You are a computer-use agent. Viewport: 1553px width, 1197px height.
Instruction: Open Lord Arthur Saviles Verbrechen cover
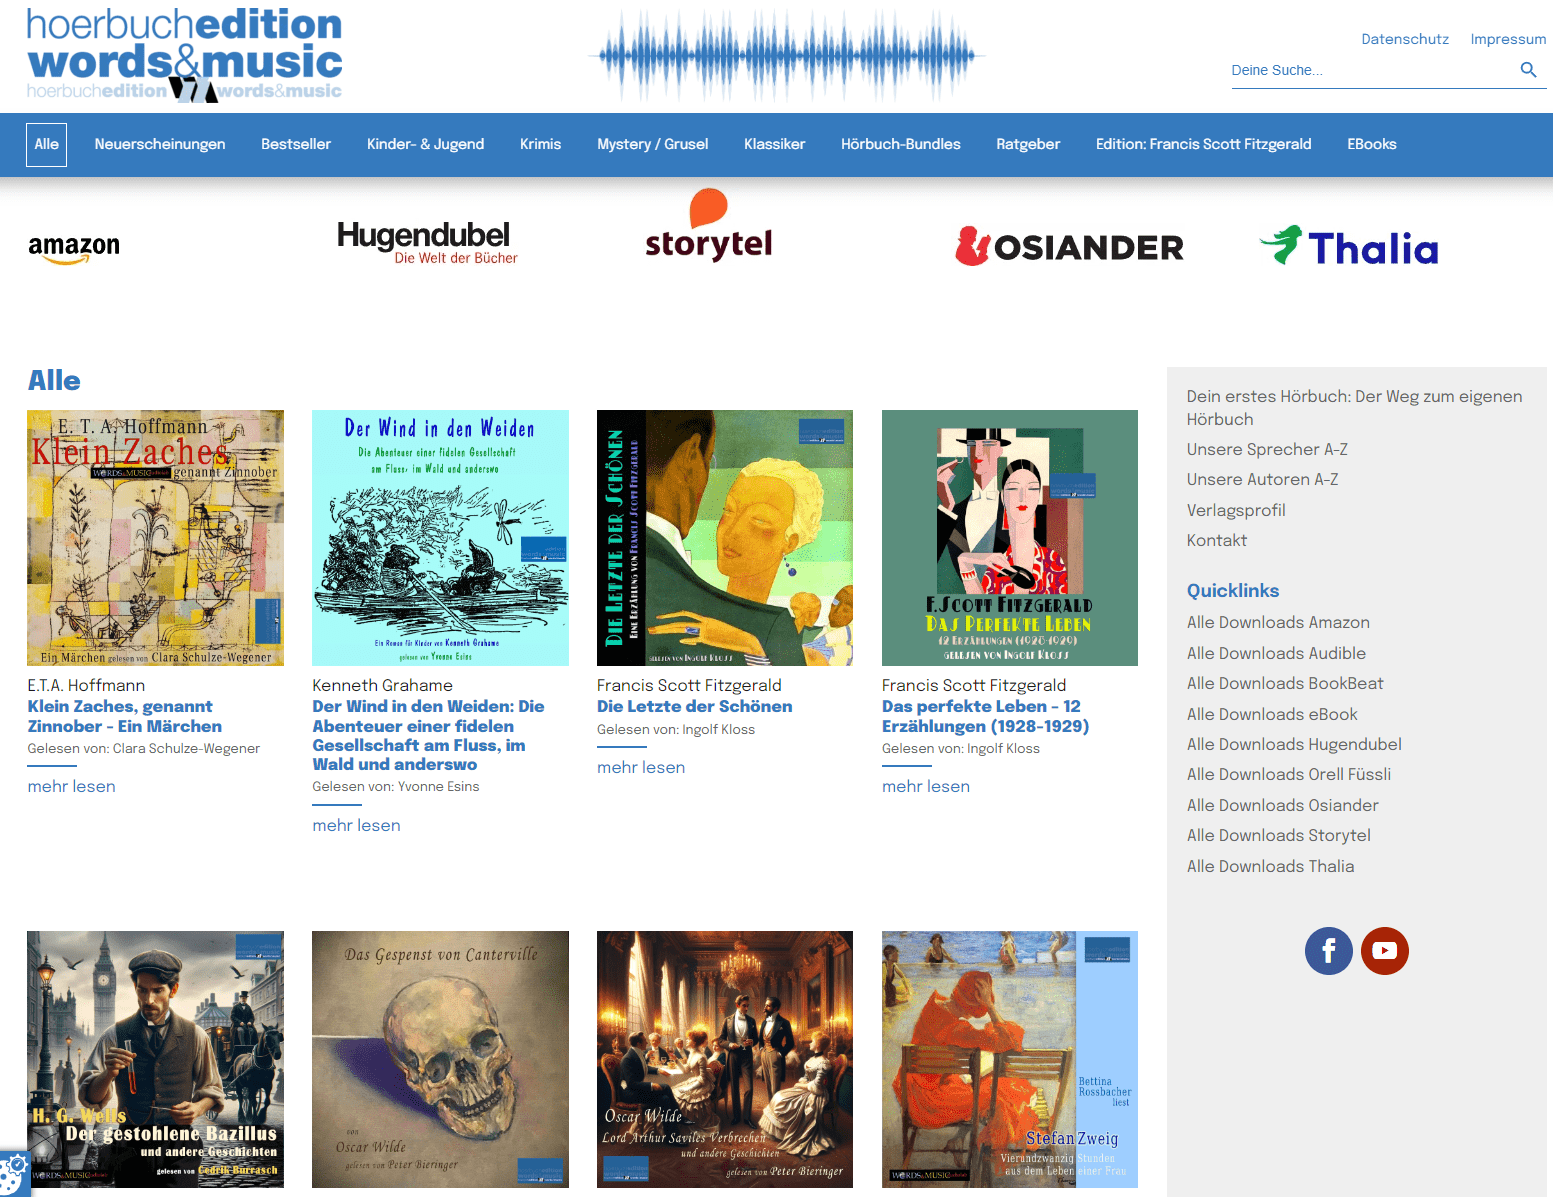coord(725,1060)
